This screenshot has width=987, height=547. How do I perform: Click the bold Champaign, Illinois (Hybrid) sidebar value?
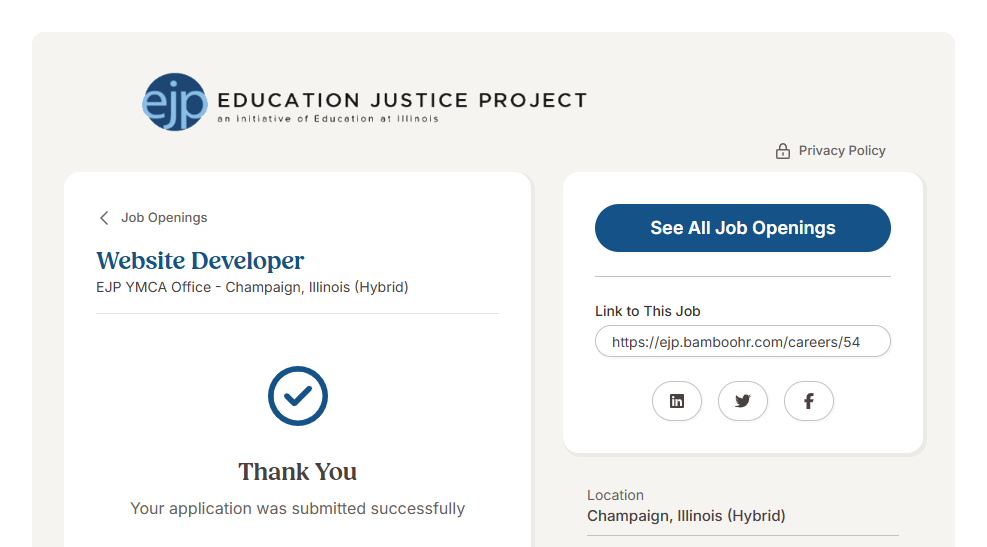[x=686, y=516]
